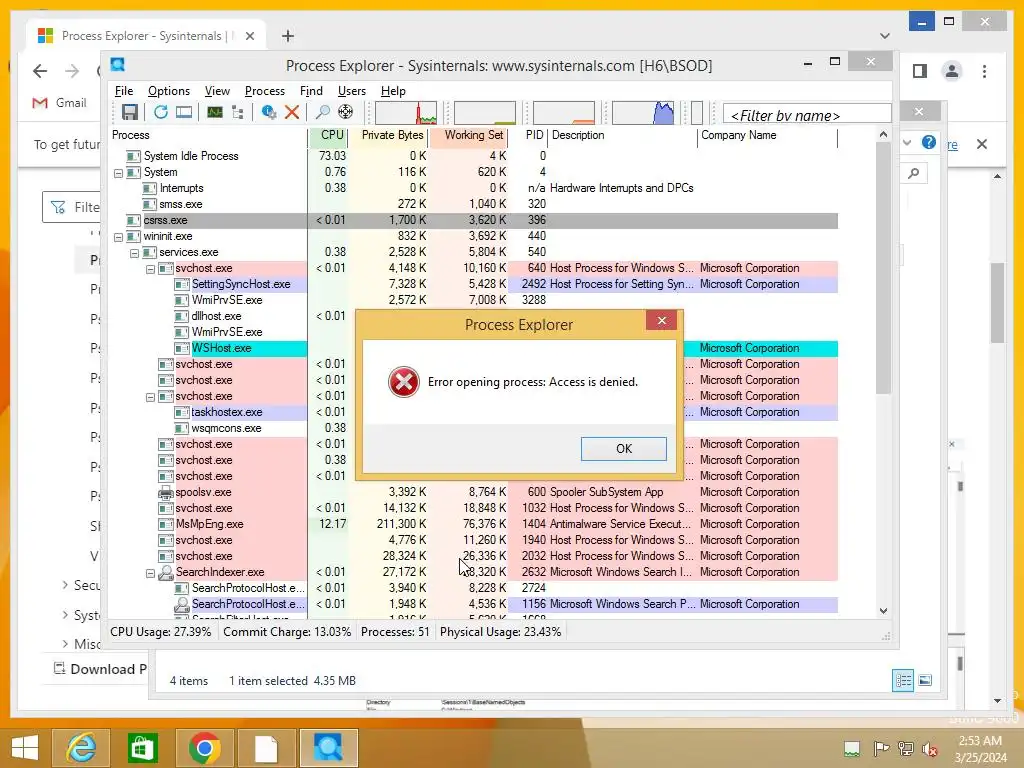Collapse the svchost.exe node above SettingSyncHost.exe
The width and height of the screenshot is (1024, 768).
[150, 269]
